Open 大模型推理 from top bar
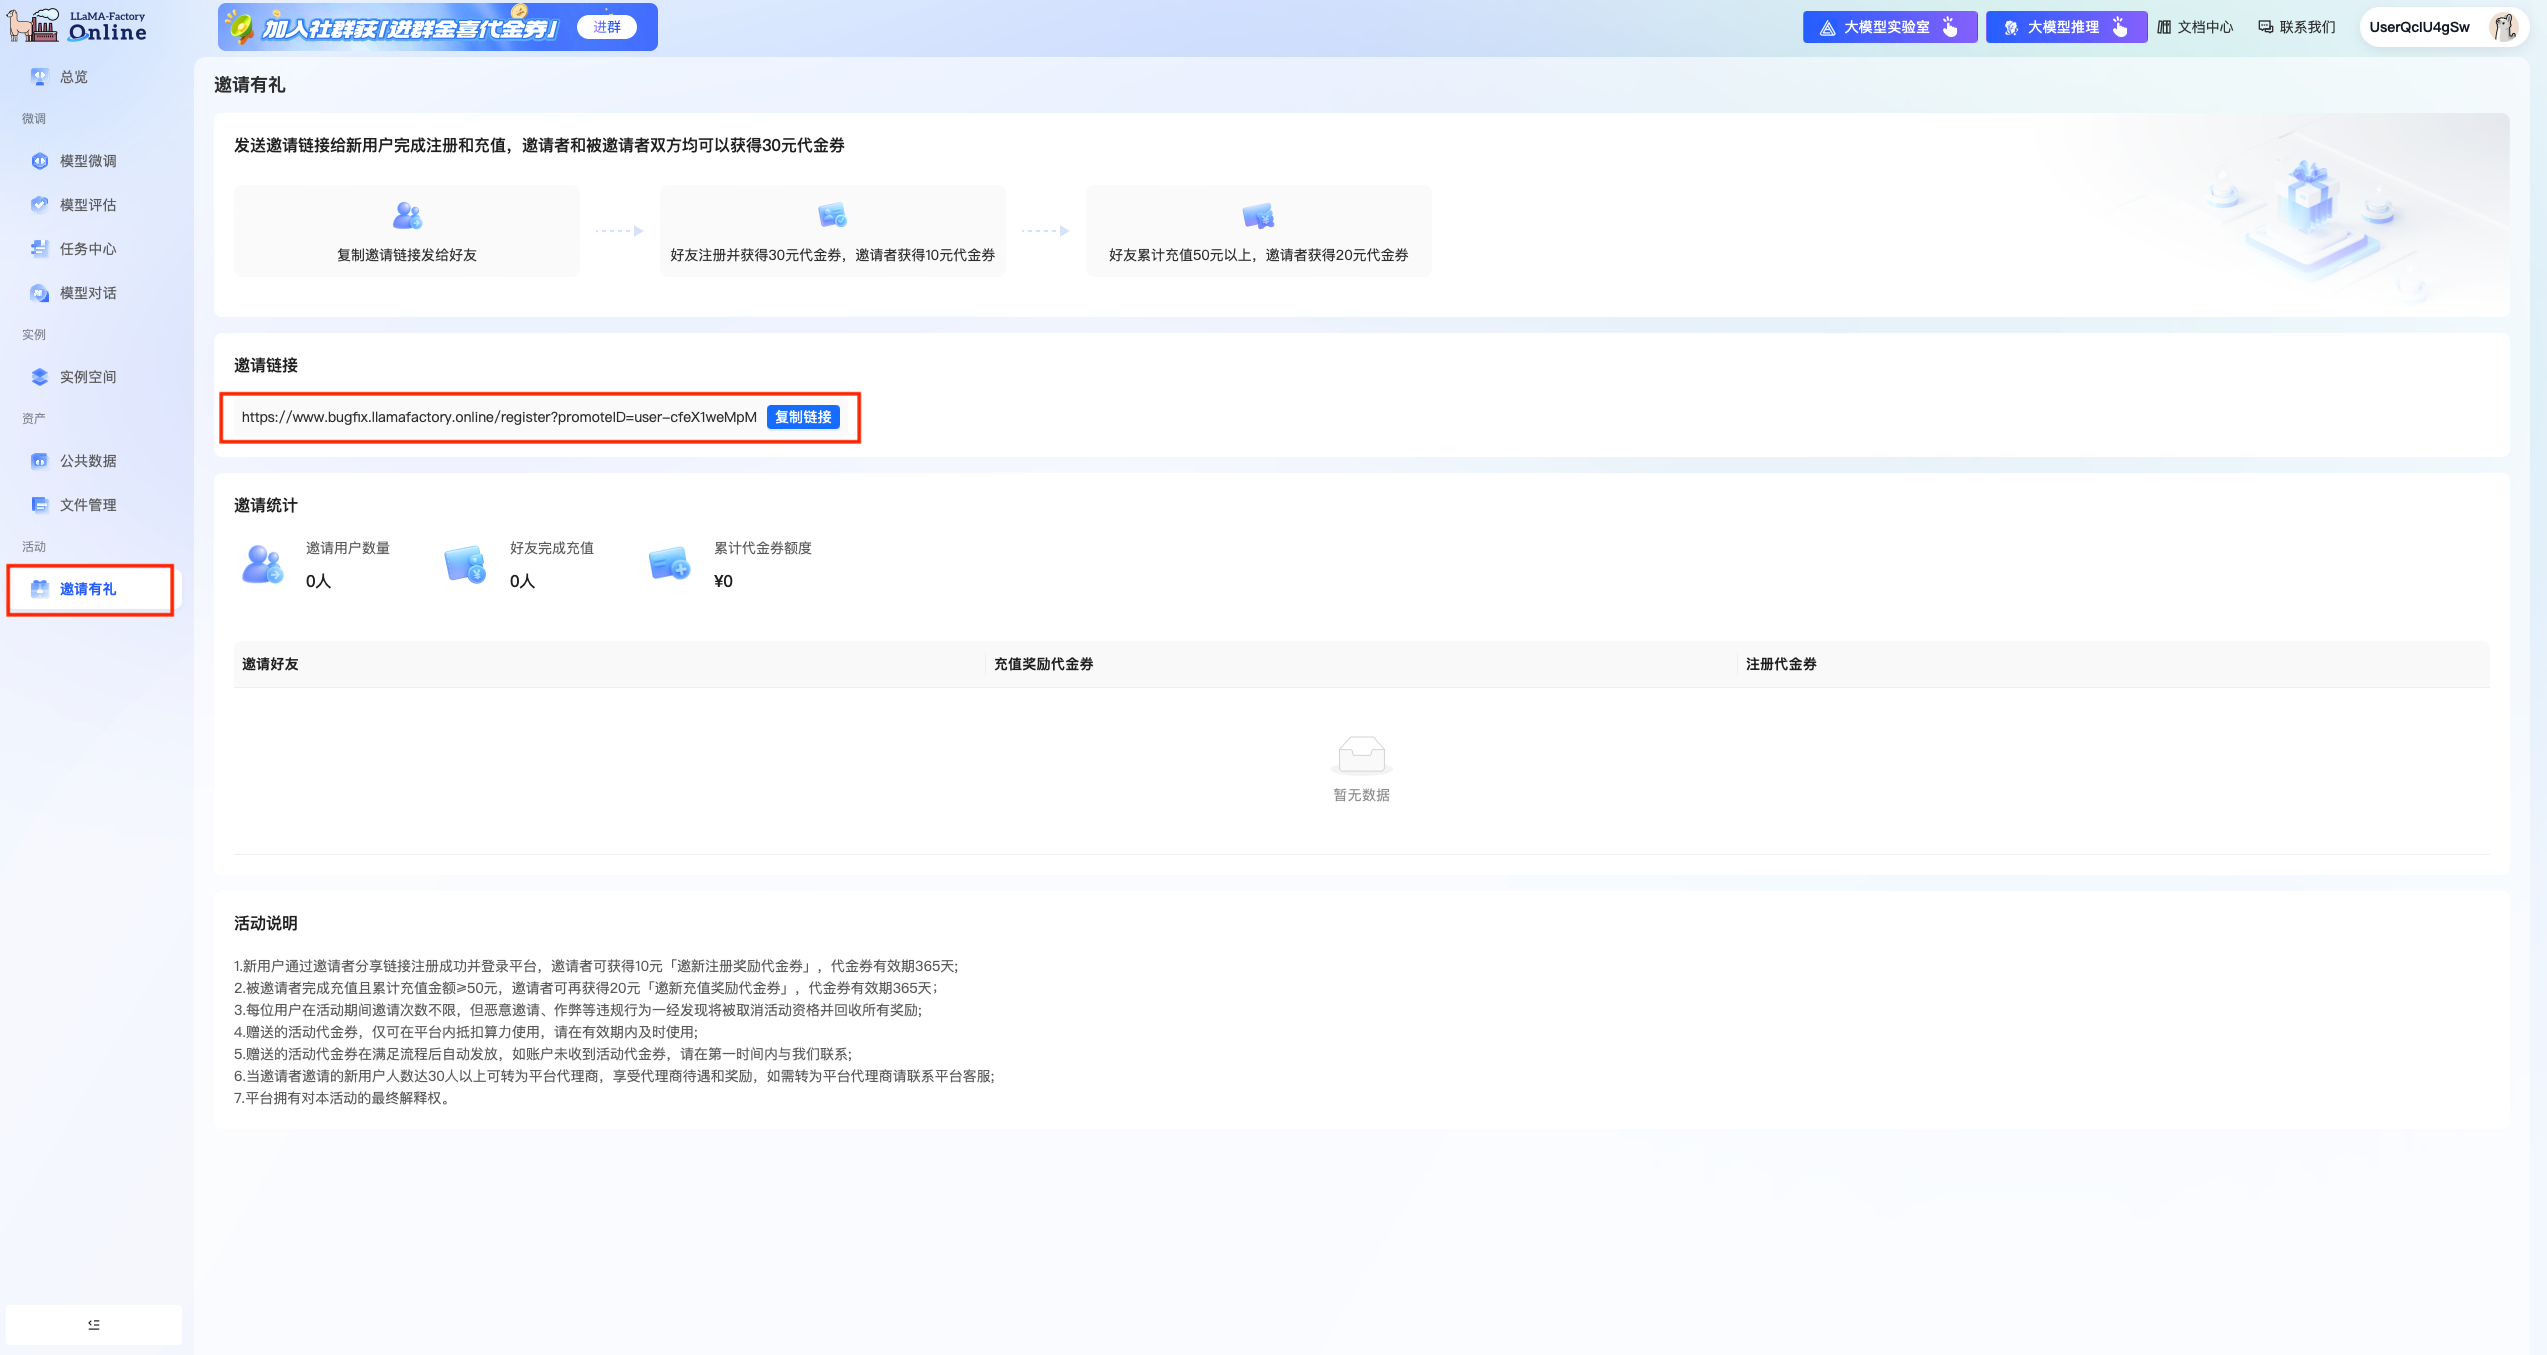This screenshot has height=1355, width=2547. [2065, 27]
